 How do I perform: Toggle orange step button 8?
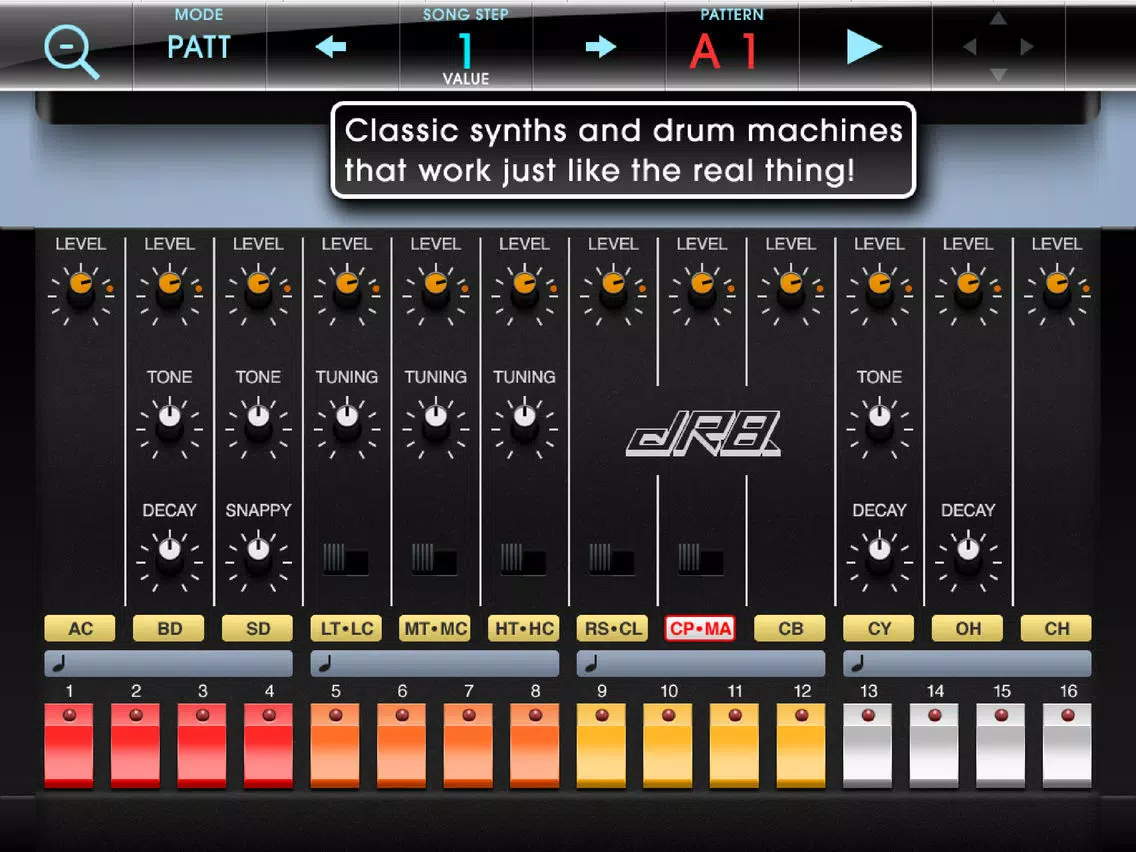tap(535, 746)
